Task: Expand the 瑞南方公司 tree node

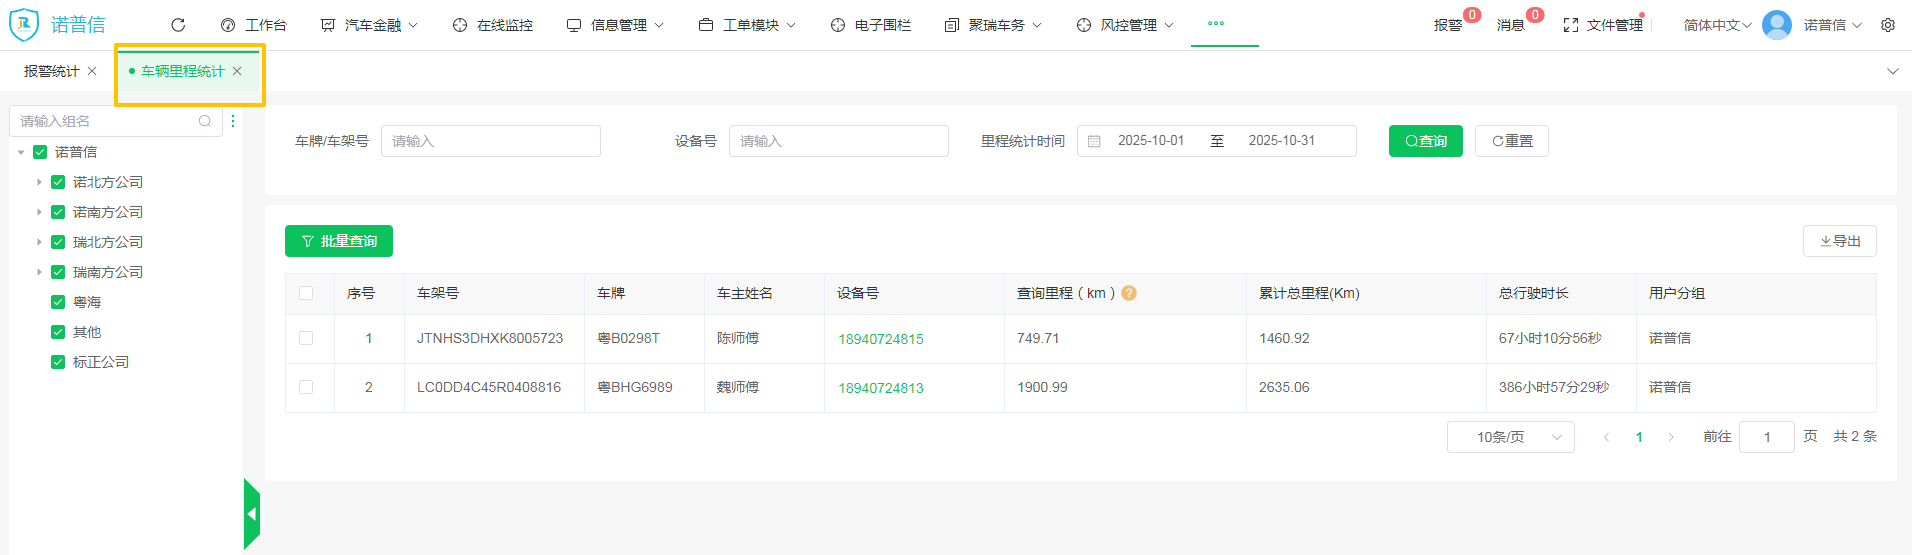Action: click(x=39, y=272)
